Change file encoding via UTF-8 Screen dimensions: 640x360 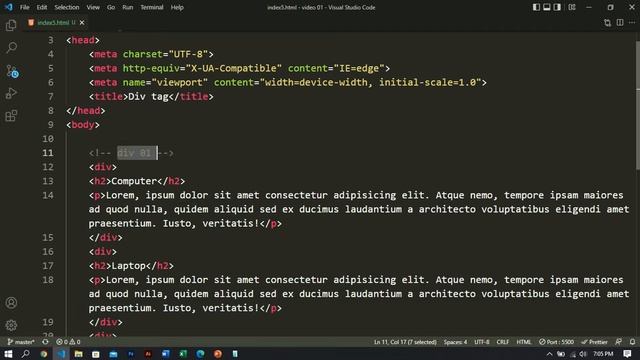pos(482,342)
